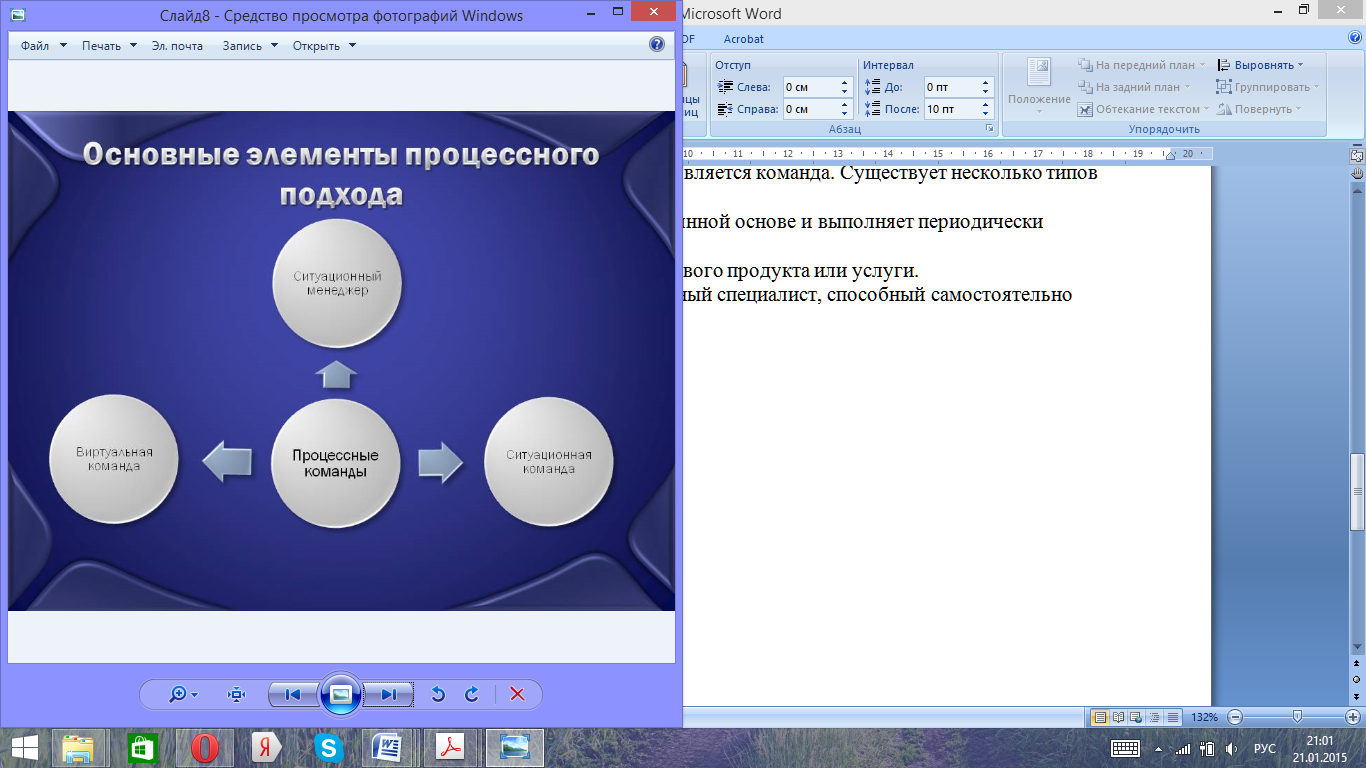Screen dimensions: 1366x768
Task: Click the Эл. почта button
Action: (x=177, y=46)
